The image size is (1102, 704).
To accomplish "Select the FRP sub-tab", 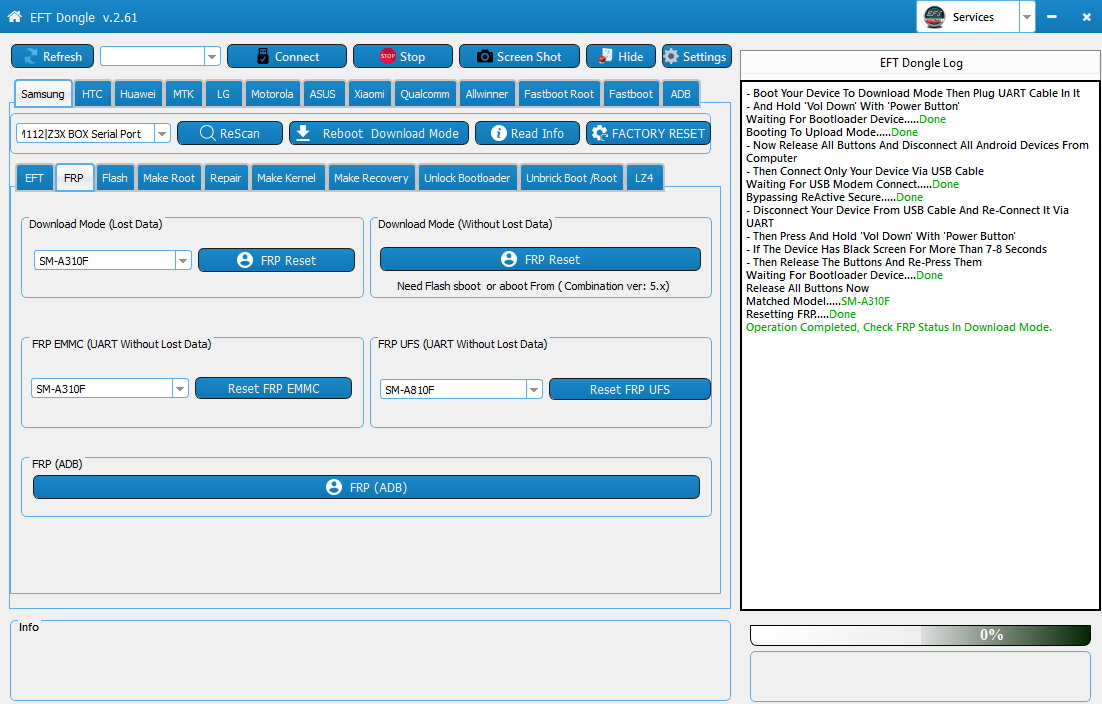I will tap(74, 178).
